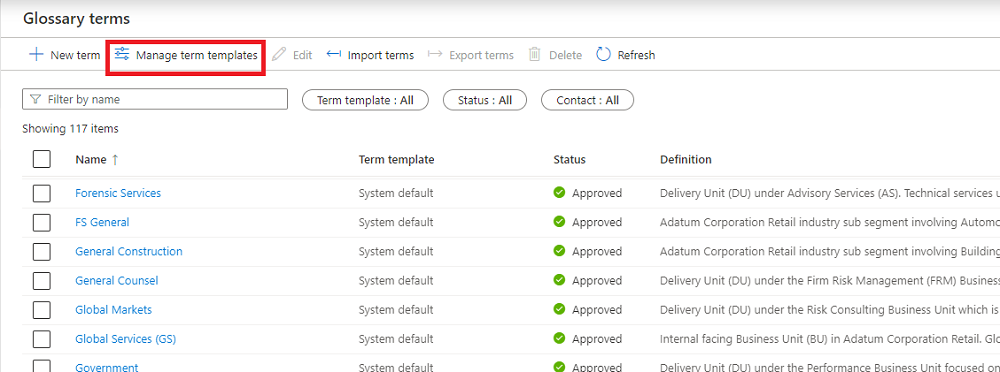Check the General Construction row checkbox
1000x372 pixels.
tap(41, 251)
